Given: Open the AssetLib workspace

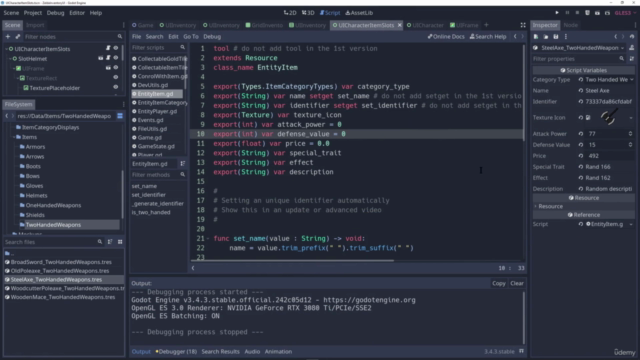Looking at the screenshot, I should click(x=359, y=13).
